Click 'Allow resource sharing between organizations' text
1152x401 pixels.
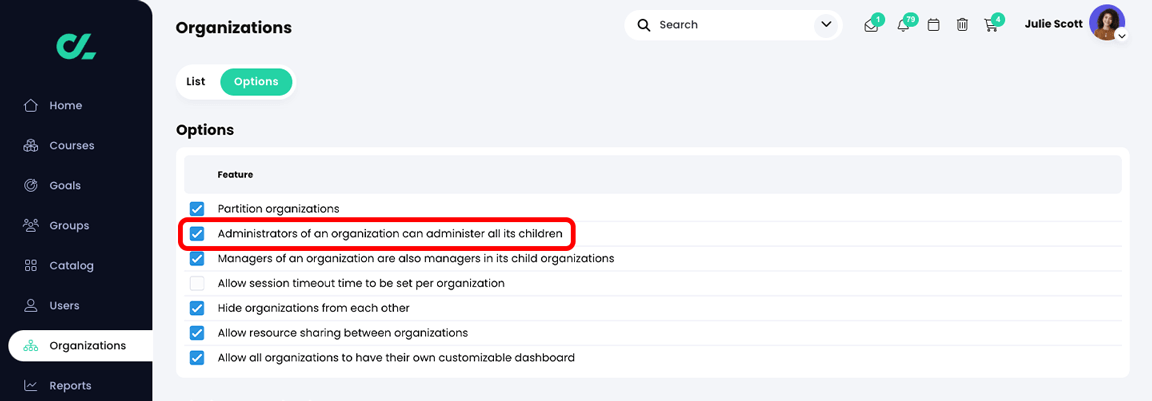343,333
